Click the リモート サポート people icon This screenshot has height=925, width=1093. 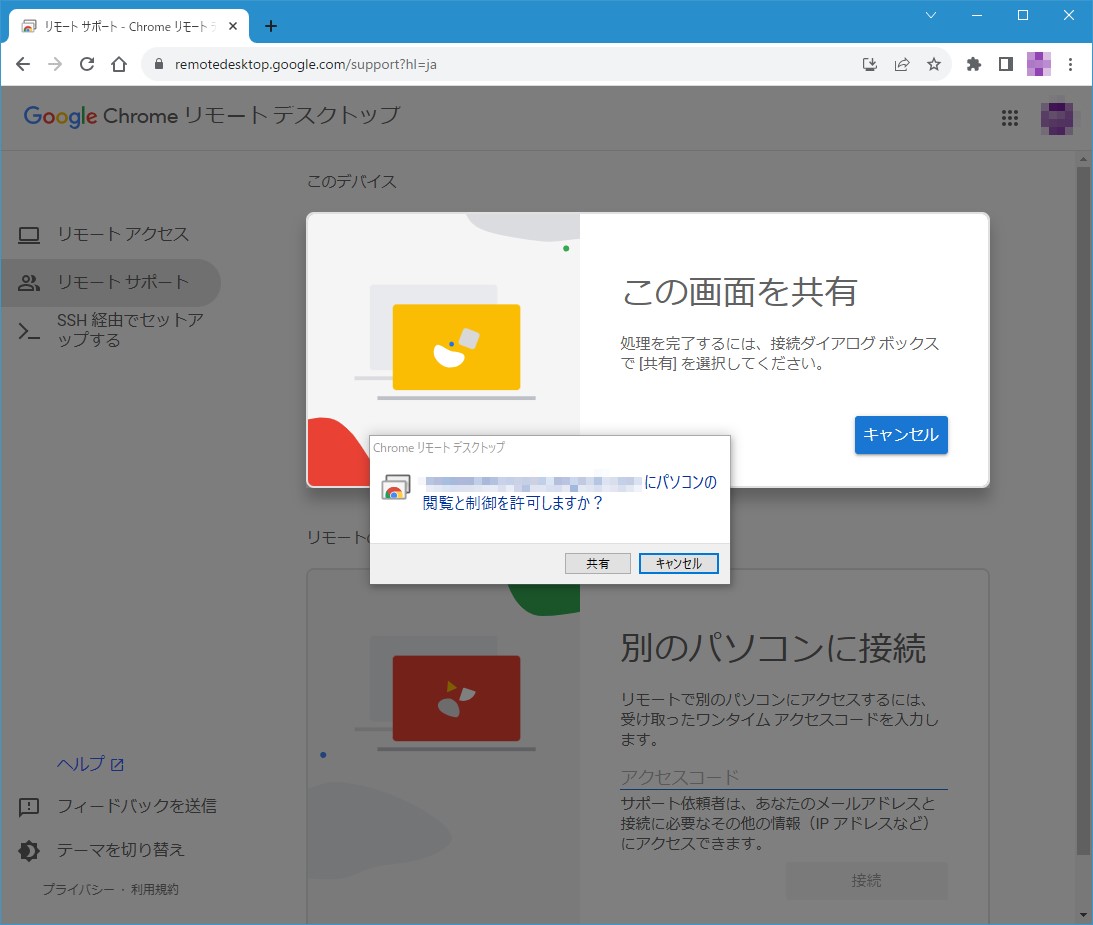coord(29,282)
